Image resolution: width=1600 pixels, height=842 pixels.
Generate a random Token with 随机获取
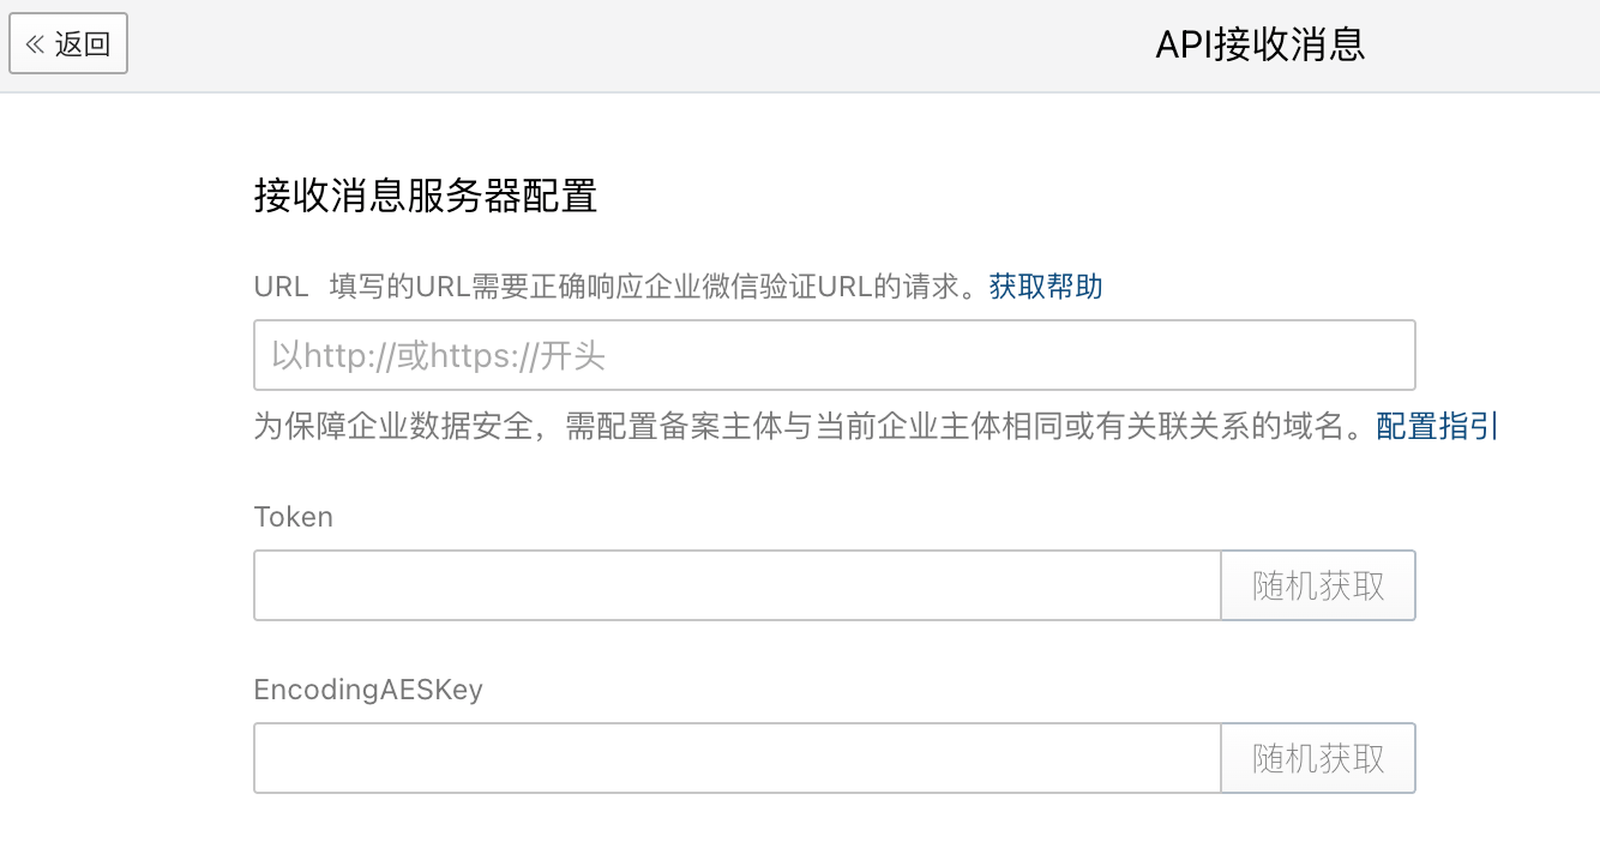(1318, 585)
